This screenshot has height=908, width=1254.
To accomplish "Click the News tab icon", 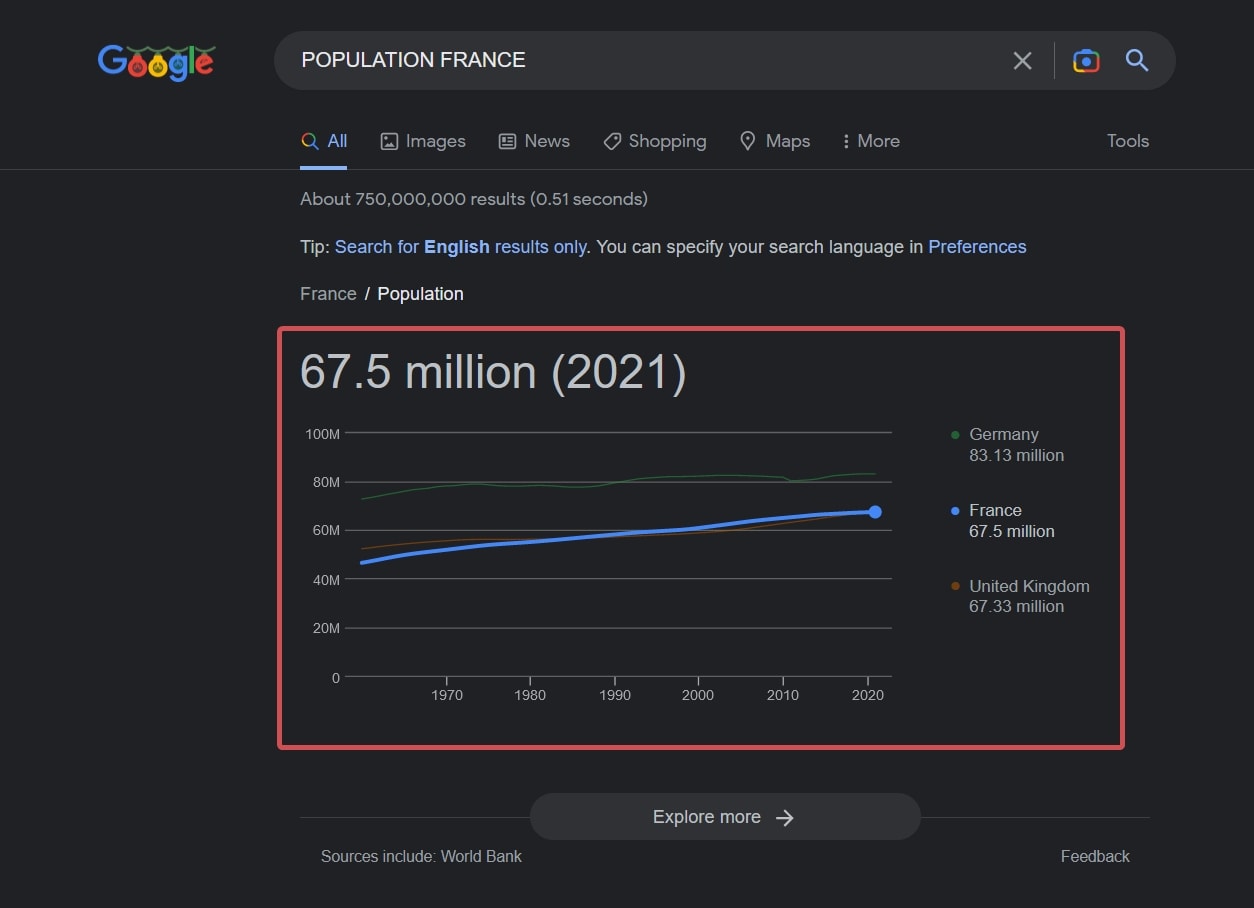I will (x=506, y=141).
